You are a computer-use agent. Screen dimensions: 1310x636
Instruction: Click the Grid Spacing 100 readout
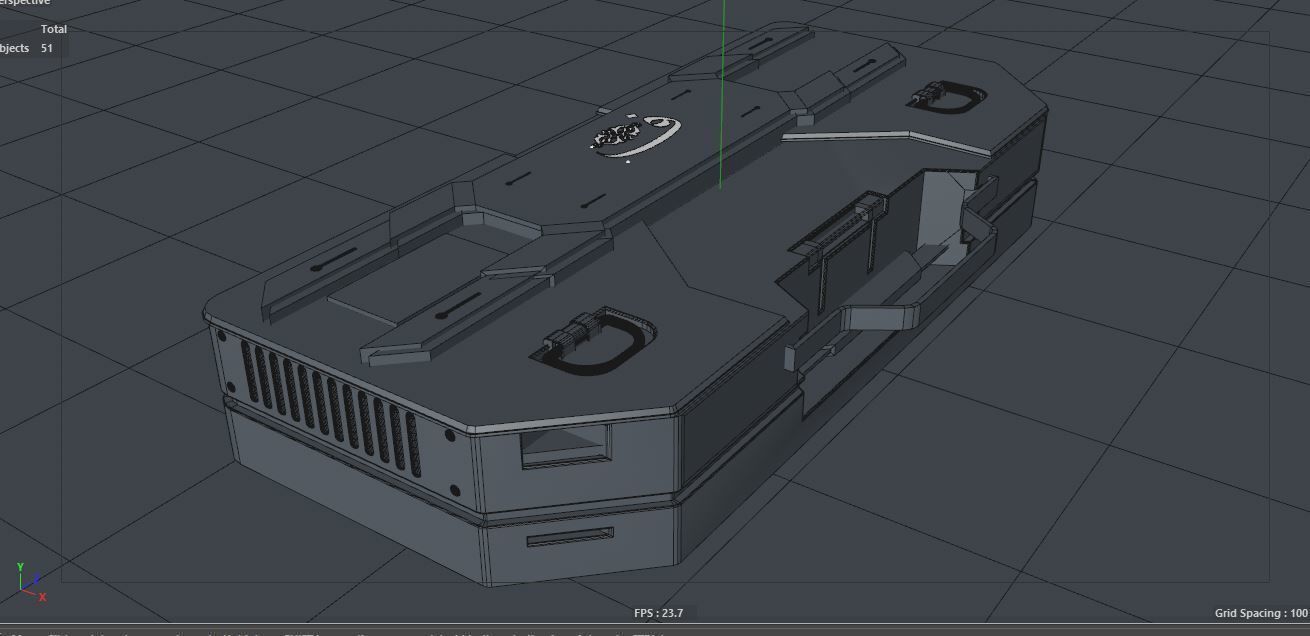coord(1261,613)
